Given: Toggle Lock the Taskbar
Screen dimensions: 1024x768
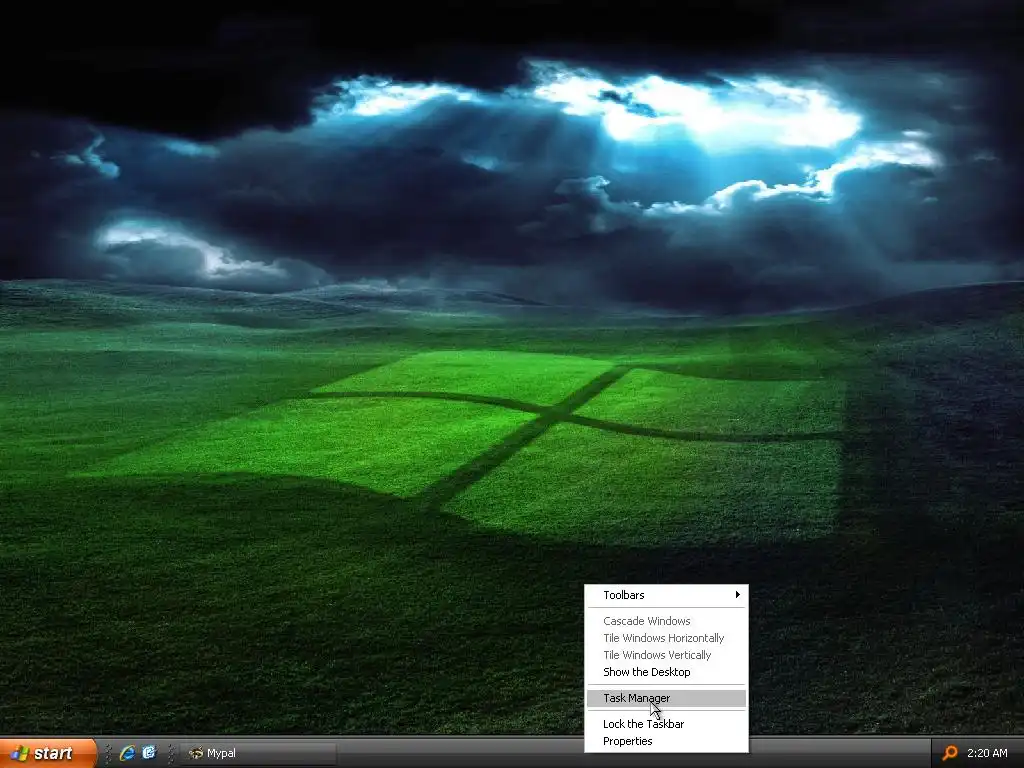Looking at the screenshot, I should tap(666, 724).
